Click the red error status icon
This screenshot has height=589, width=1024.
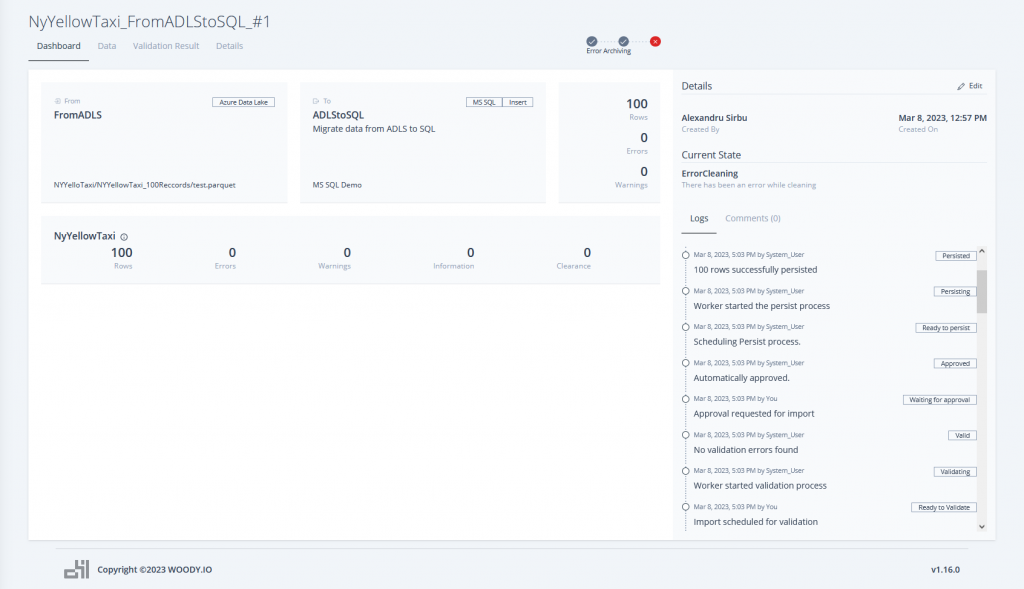(655, 41)
